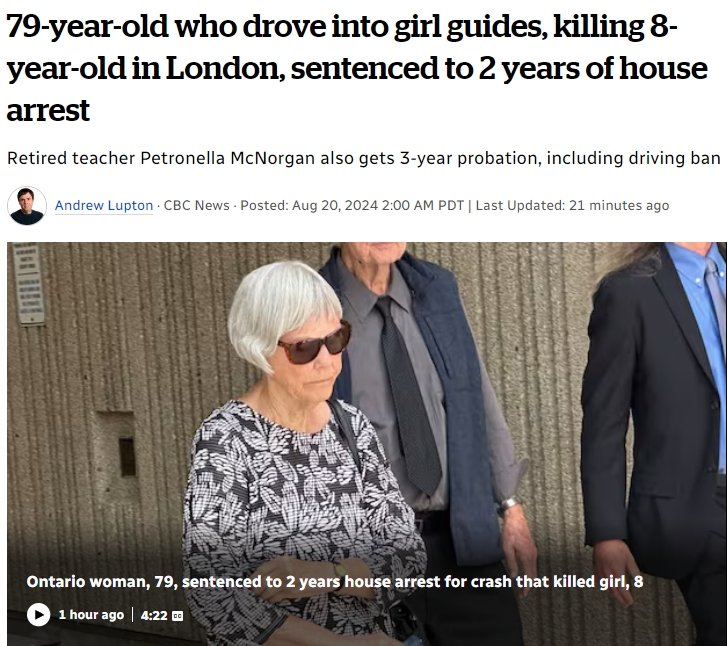Play the video with the play button
This screenshot has height=646, width=727.
pyautogui.click(x=38, y=615)
